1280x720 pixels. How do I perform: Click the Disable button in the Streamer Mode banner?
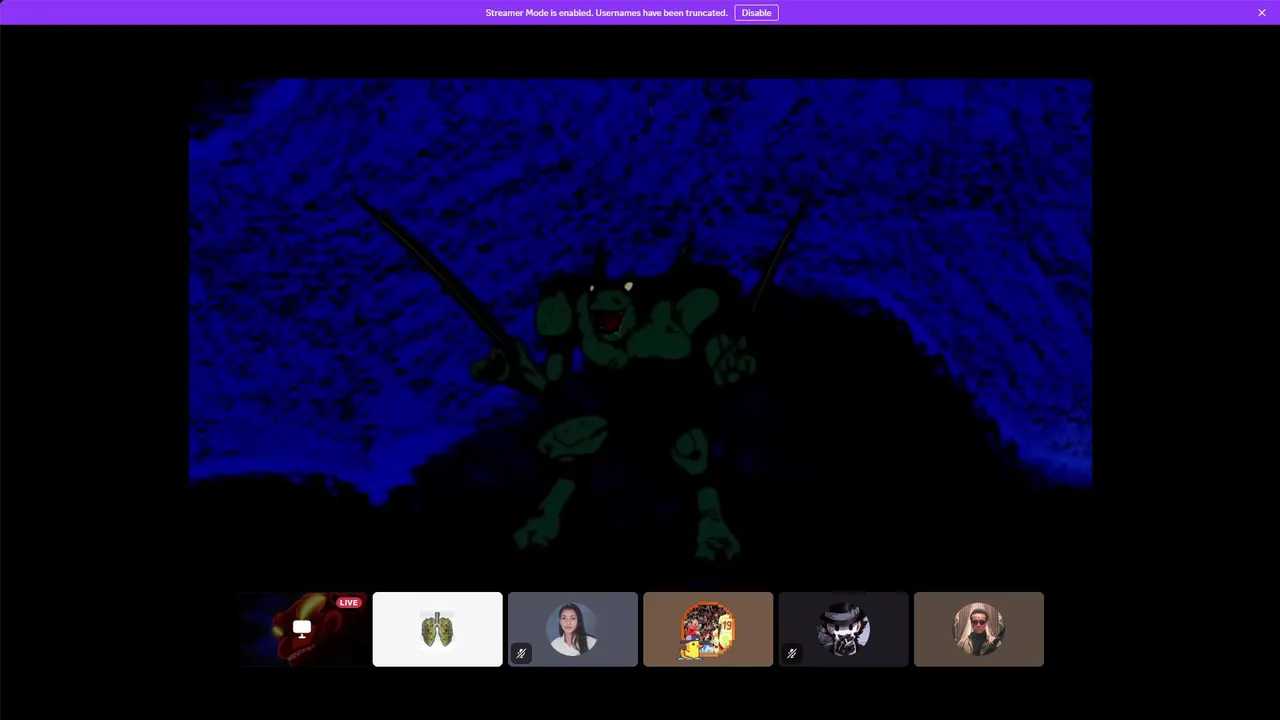coord(756,13)
